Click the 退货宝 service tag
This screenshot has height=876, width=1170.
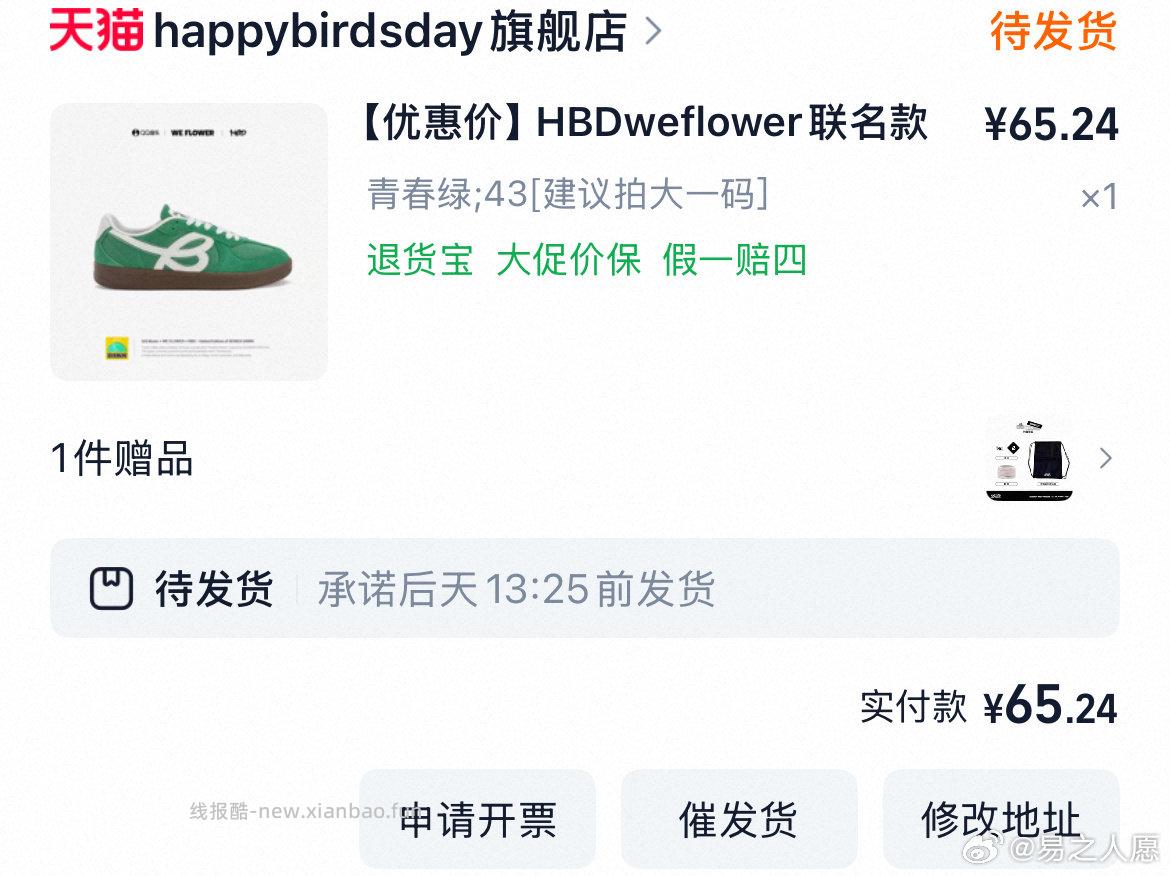point(420,261)
